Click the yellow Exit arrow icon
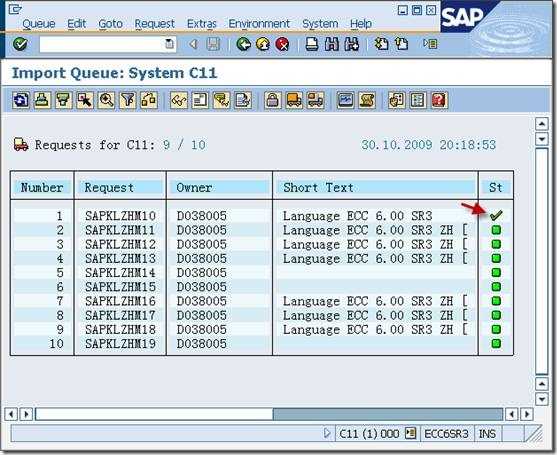This screenshot has height=455, width=557. click(263, 44)
